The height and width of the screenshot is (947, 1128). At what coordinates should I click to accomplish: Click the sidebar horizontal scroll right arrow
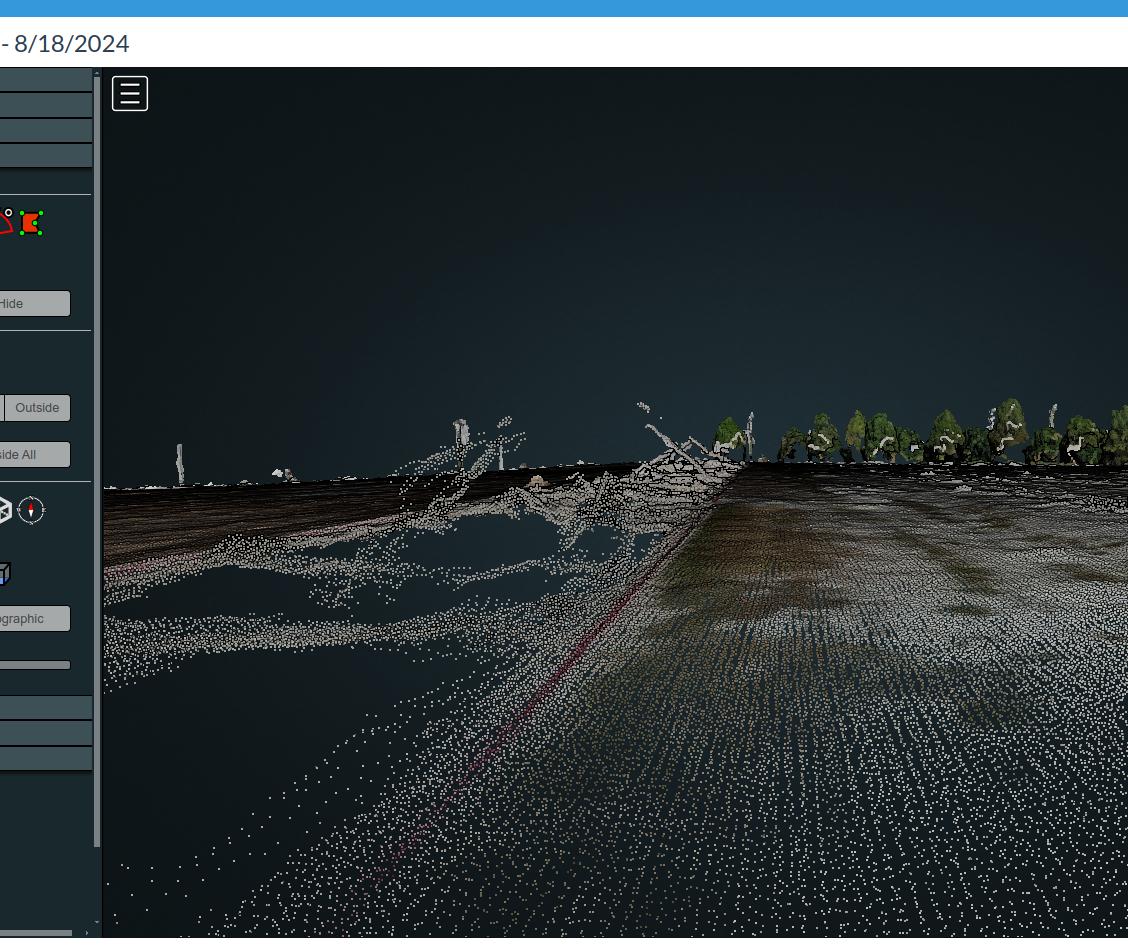click(87, 933)
